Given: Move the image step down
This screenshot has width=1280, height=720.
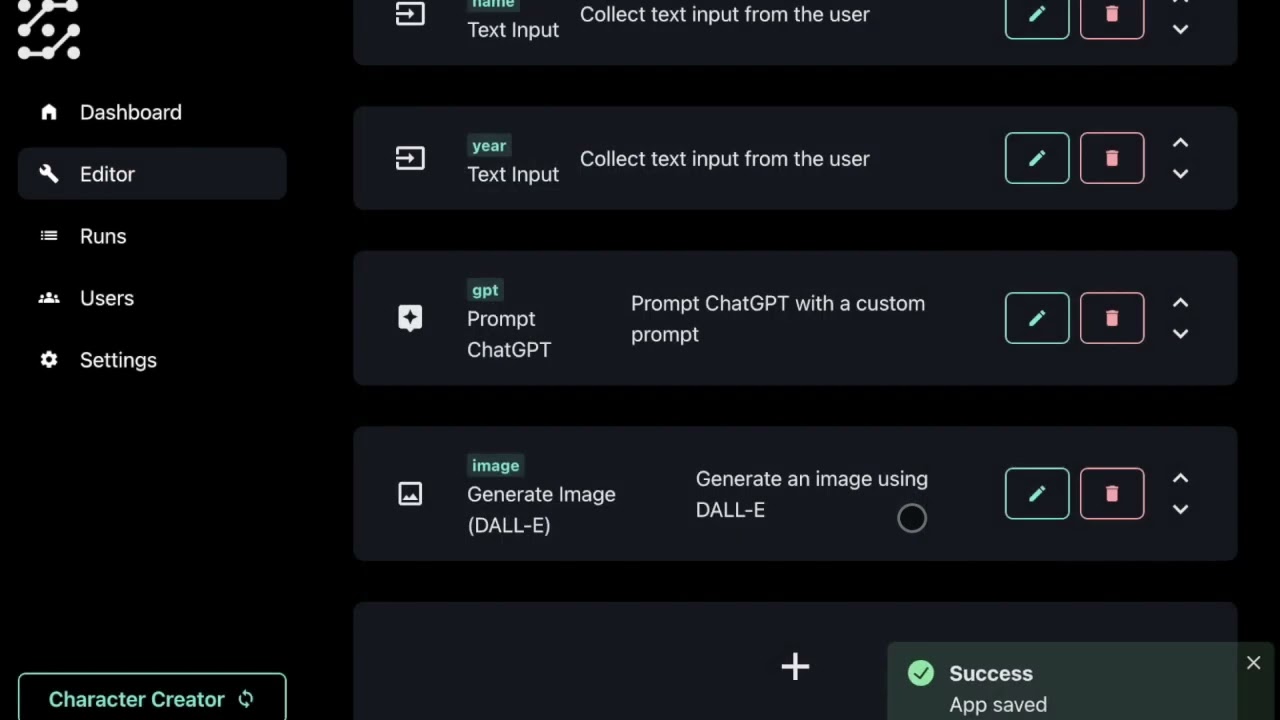Looking at the screenshot, I should pos(1180,509).
